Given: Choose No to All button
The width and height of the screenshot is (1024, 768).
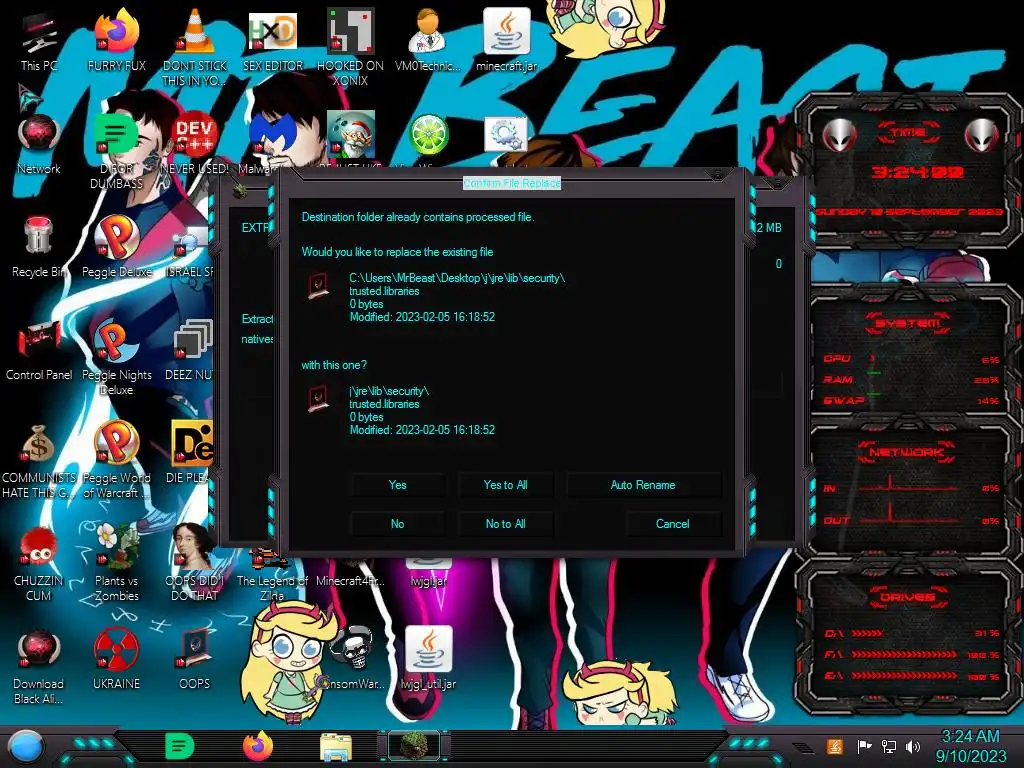Looking at the screenshot, I should pos(505,524).
